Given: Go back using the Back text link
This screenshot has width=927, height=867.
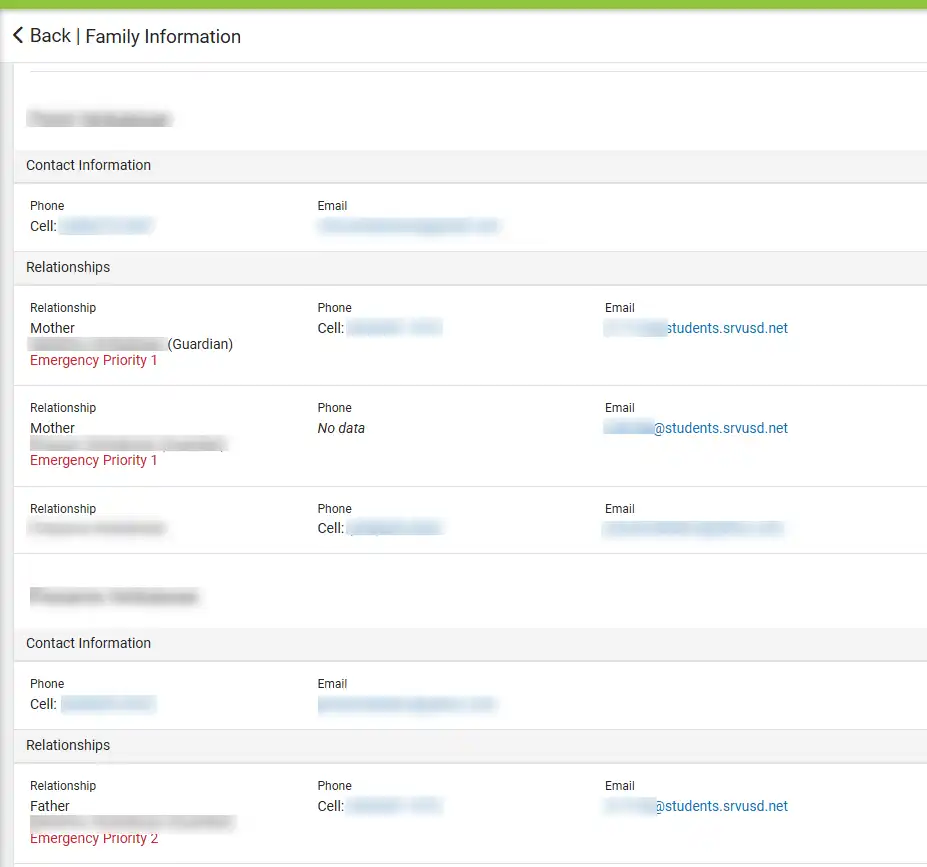Looking at the screenshot, I should click(x=50, y=36).
